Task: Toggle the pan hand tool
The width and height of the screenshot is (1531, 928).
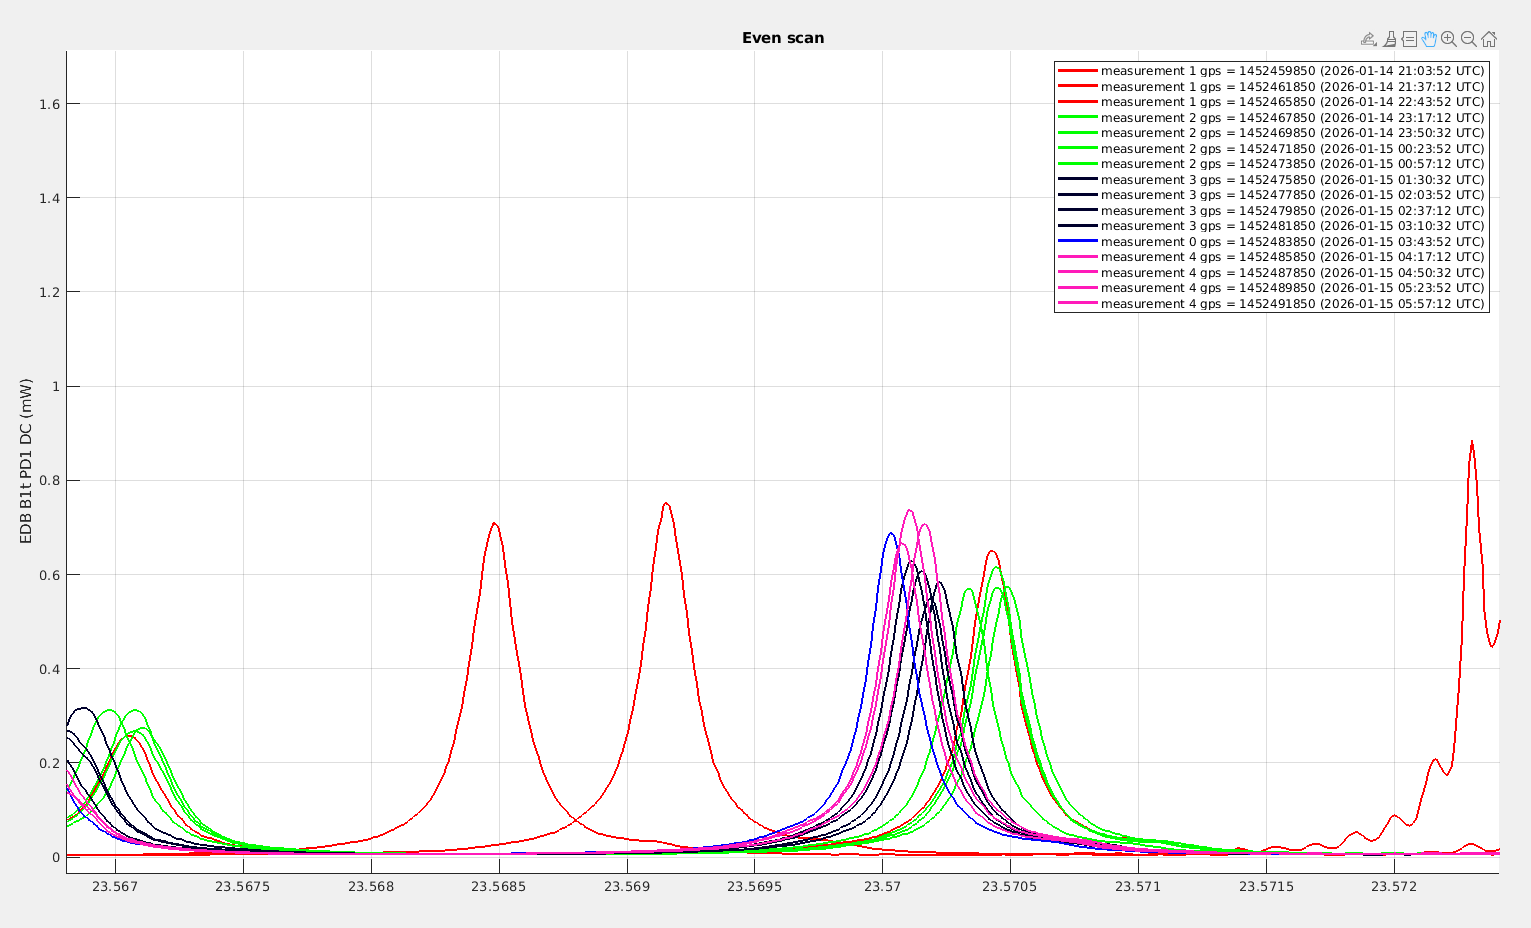Action: pos(1429,39)
